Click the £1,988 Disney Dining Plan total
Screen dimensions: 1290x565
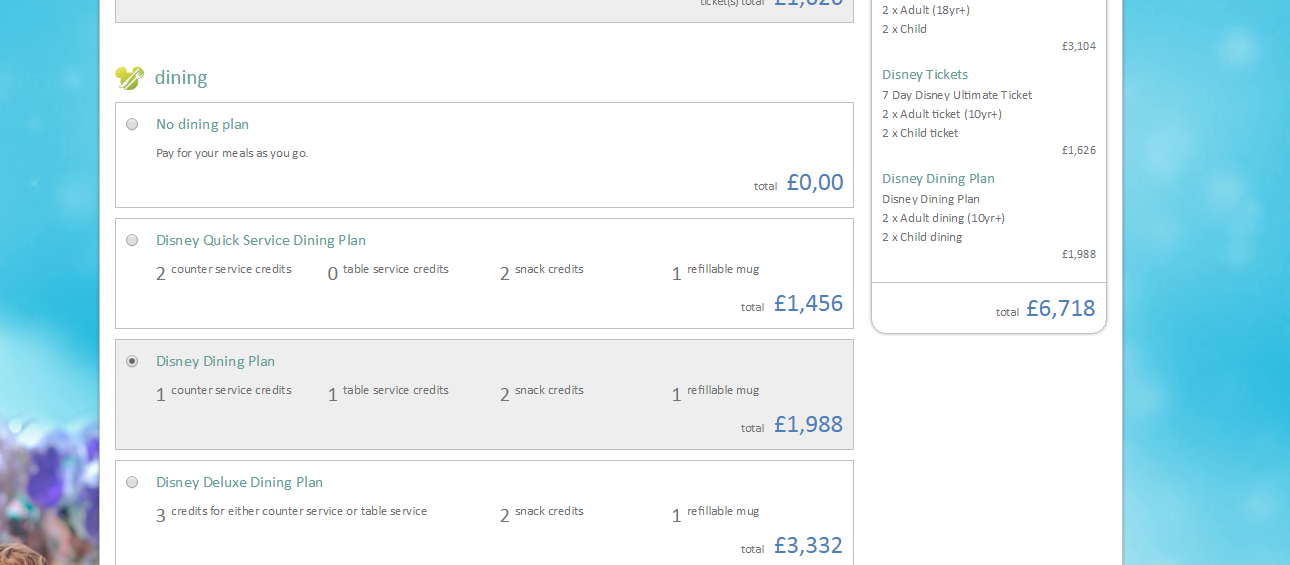[x=808, y=425]
